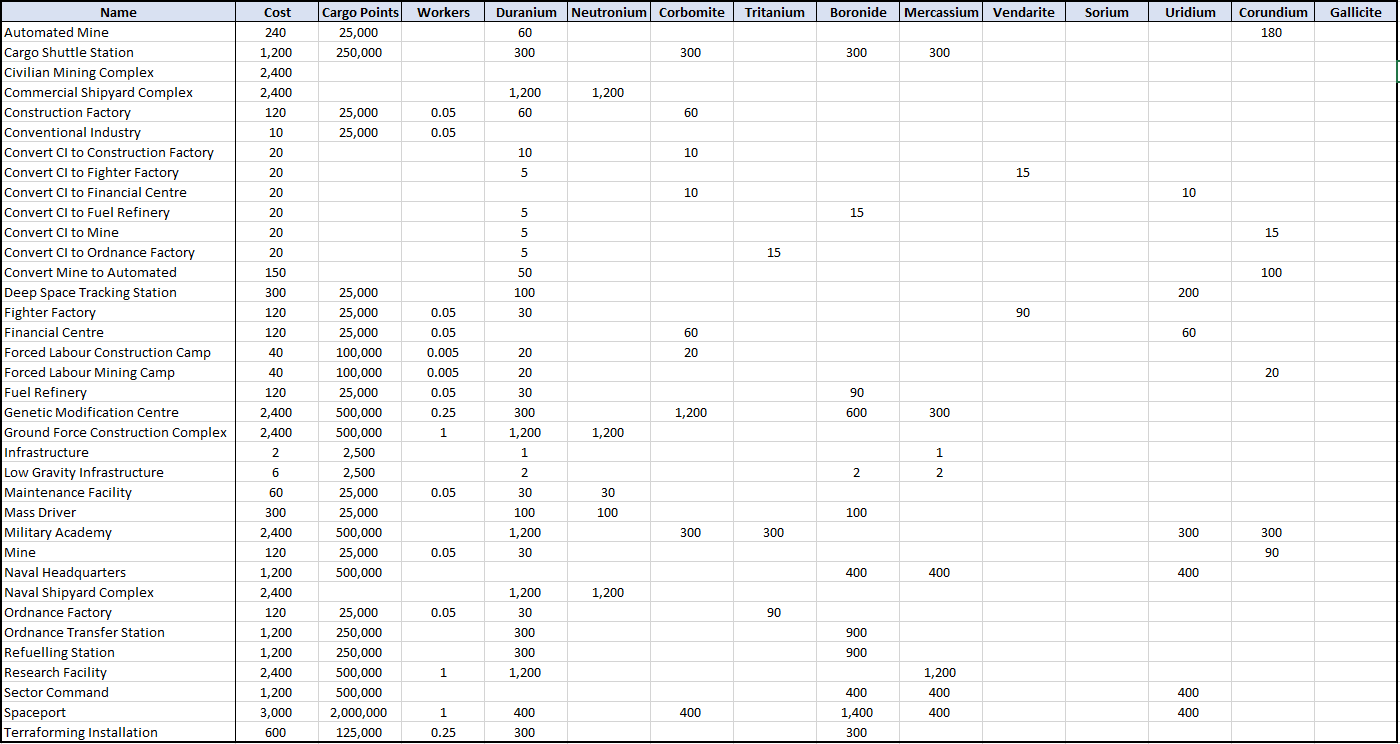Click the Commercial Shipyard Complex name cell
Viewport: 1400px width, 744px height.
tap(119, 92)
